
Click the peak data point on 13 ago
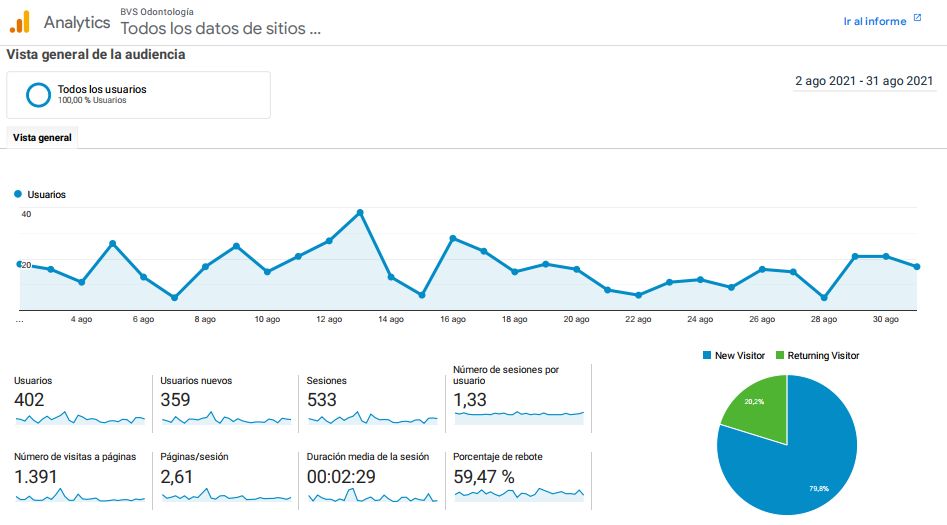[360, 213]
